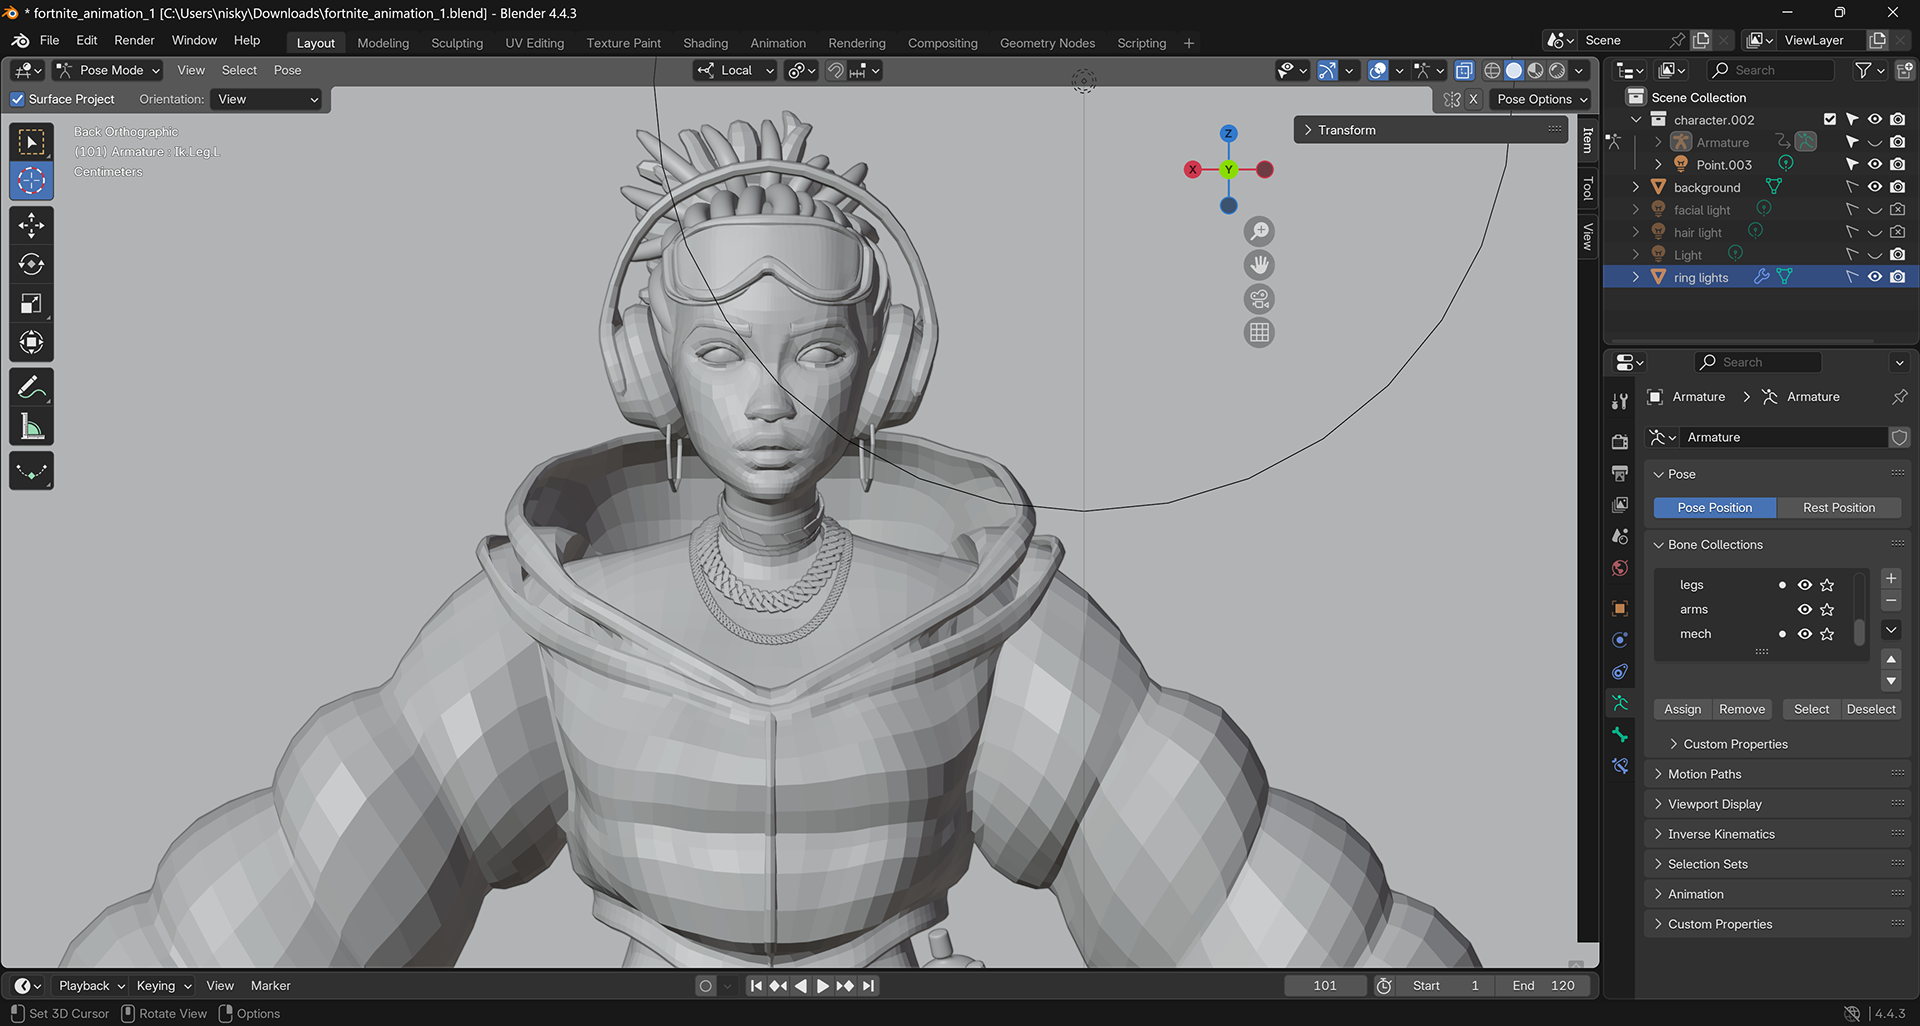
Task: Click the current frame field 101
Action: coord(1325,986)
